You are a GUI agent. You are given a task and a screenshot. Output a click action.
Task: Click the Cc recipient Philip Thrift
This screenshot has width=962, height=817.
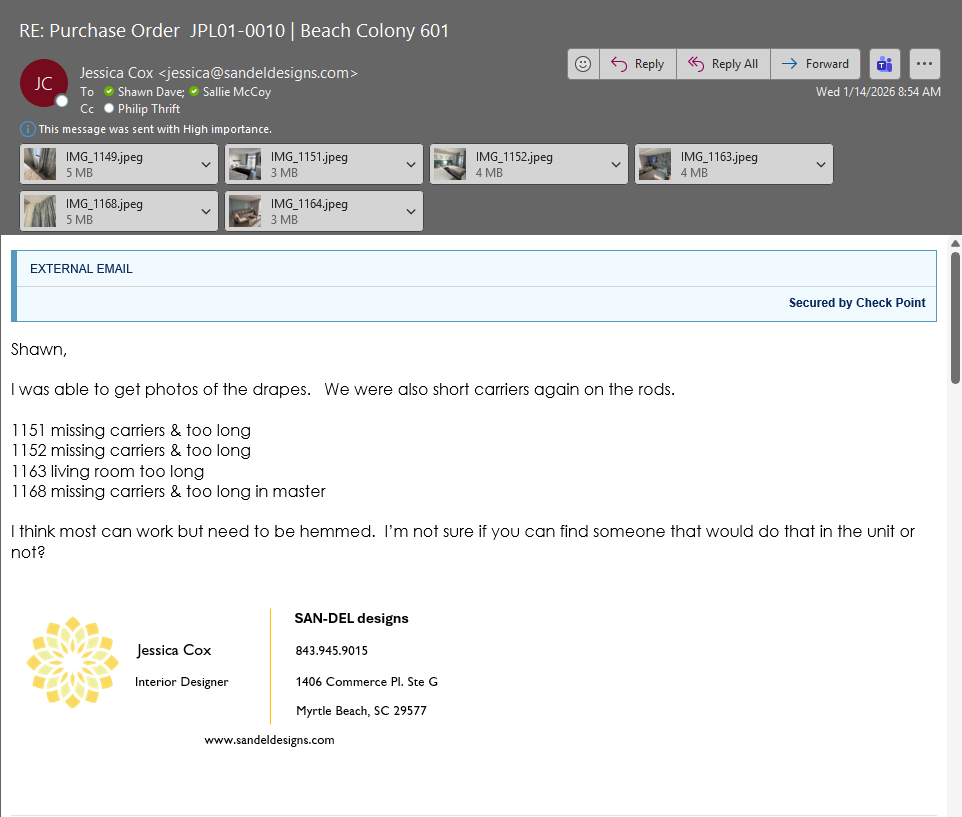(x=149, y=109)
